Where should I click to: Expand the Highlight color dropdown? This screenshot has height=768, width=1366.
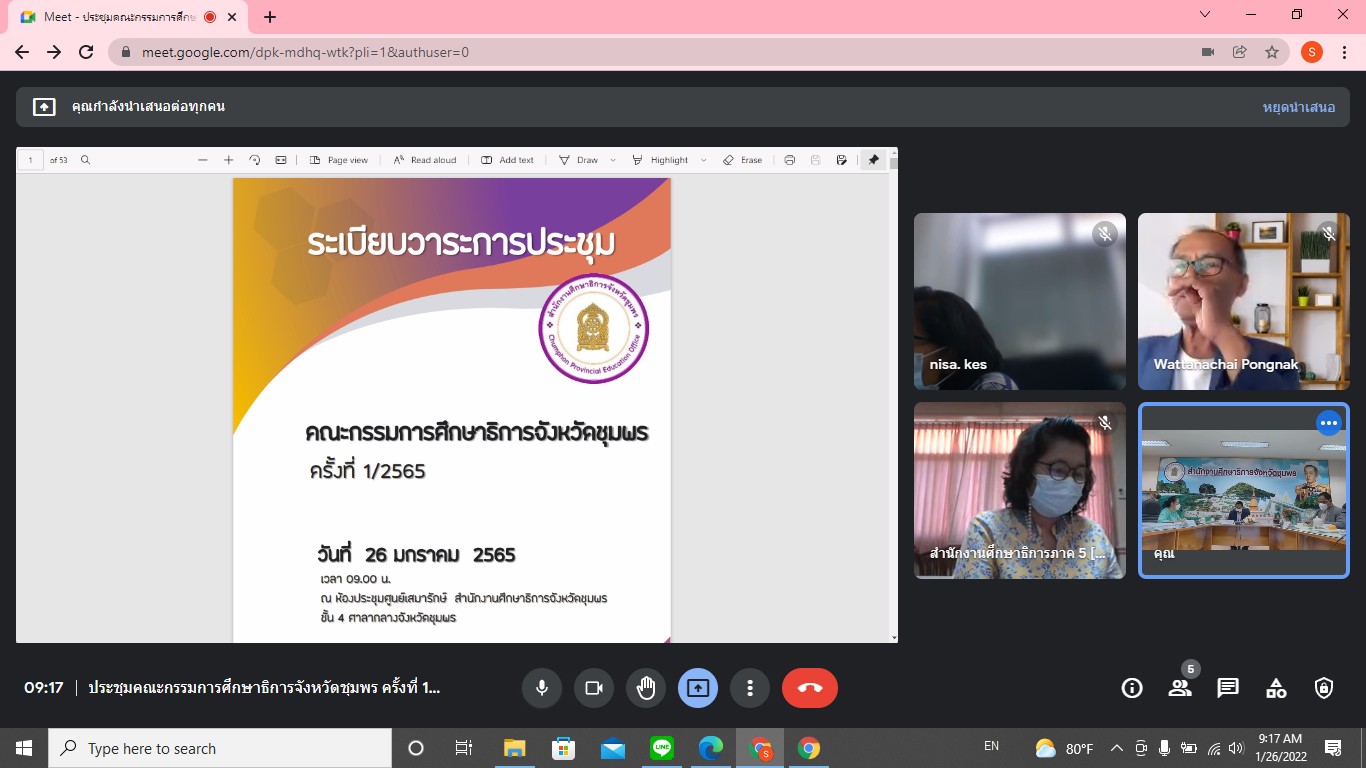[703, 160]
